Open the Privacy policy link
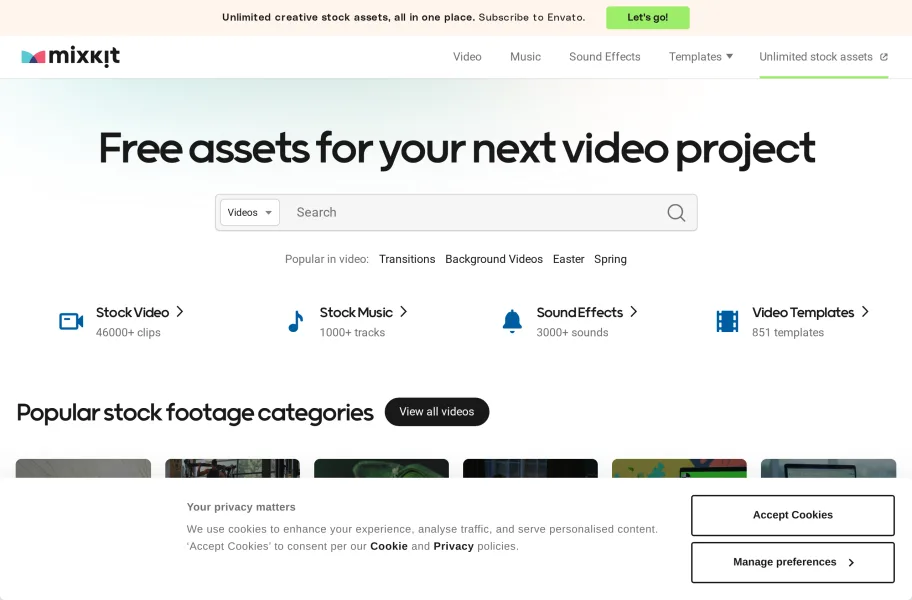This screenshot has height=600, width=912. (x=454, y=546)
